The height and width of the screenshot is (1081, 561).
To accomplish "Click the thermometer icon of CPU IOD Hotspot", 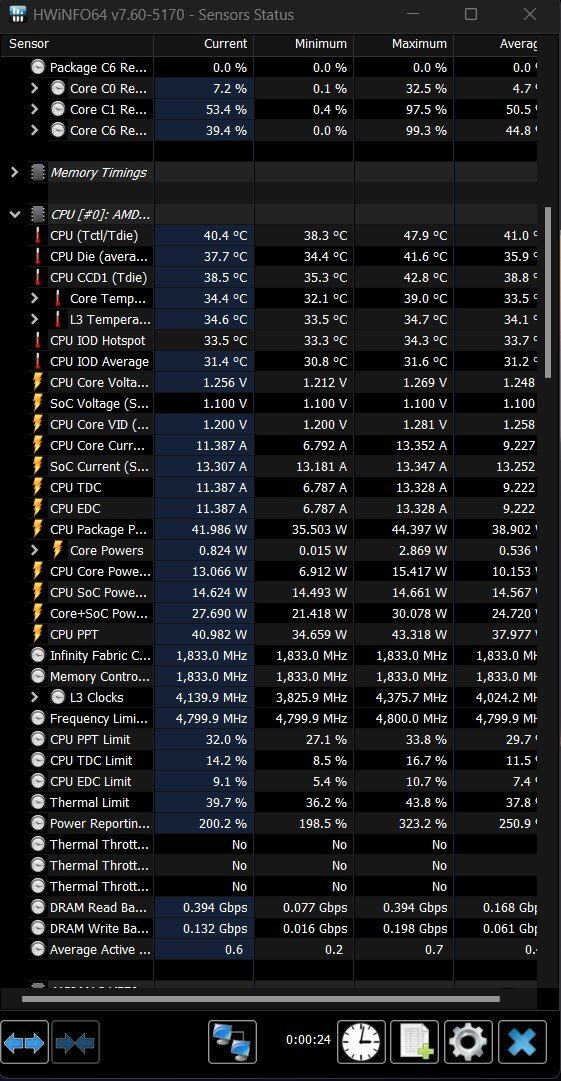I will click(x=39, y=341).
